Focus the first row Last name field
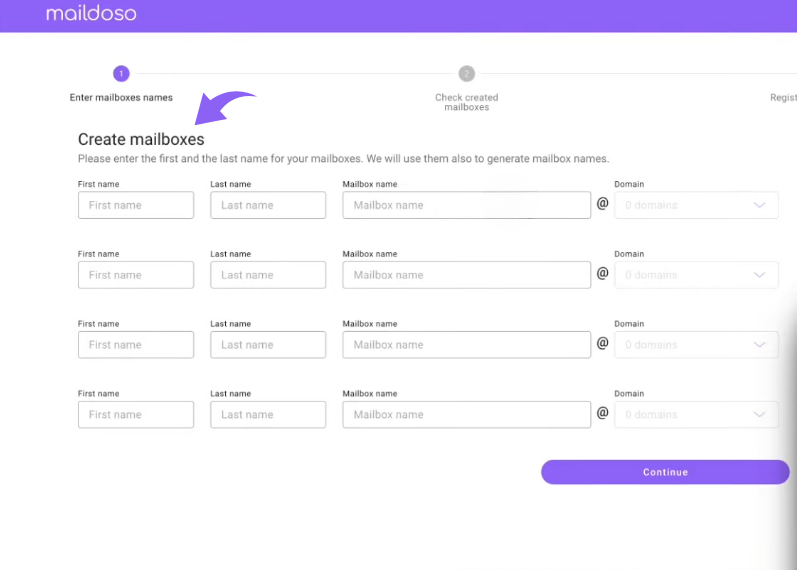 point(268,205)
